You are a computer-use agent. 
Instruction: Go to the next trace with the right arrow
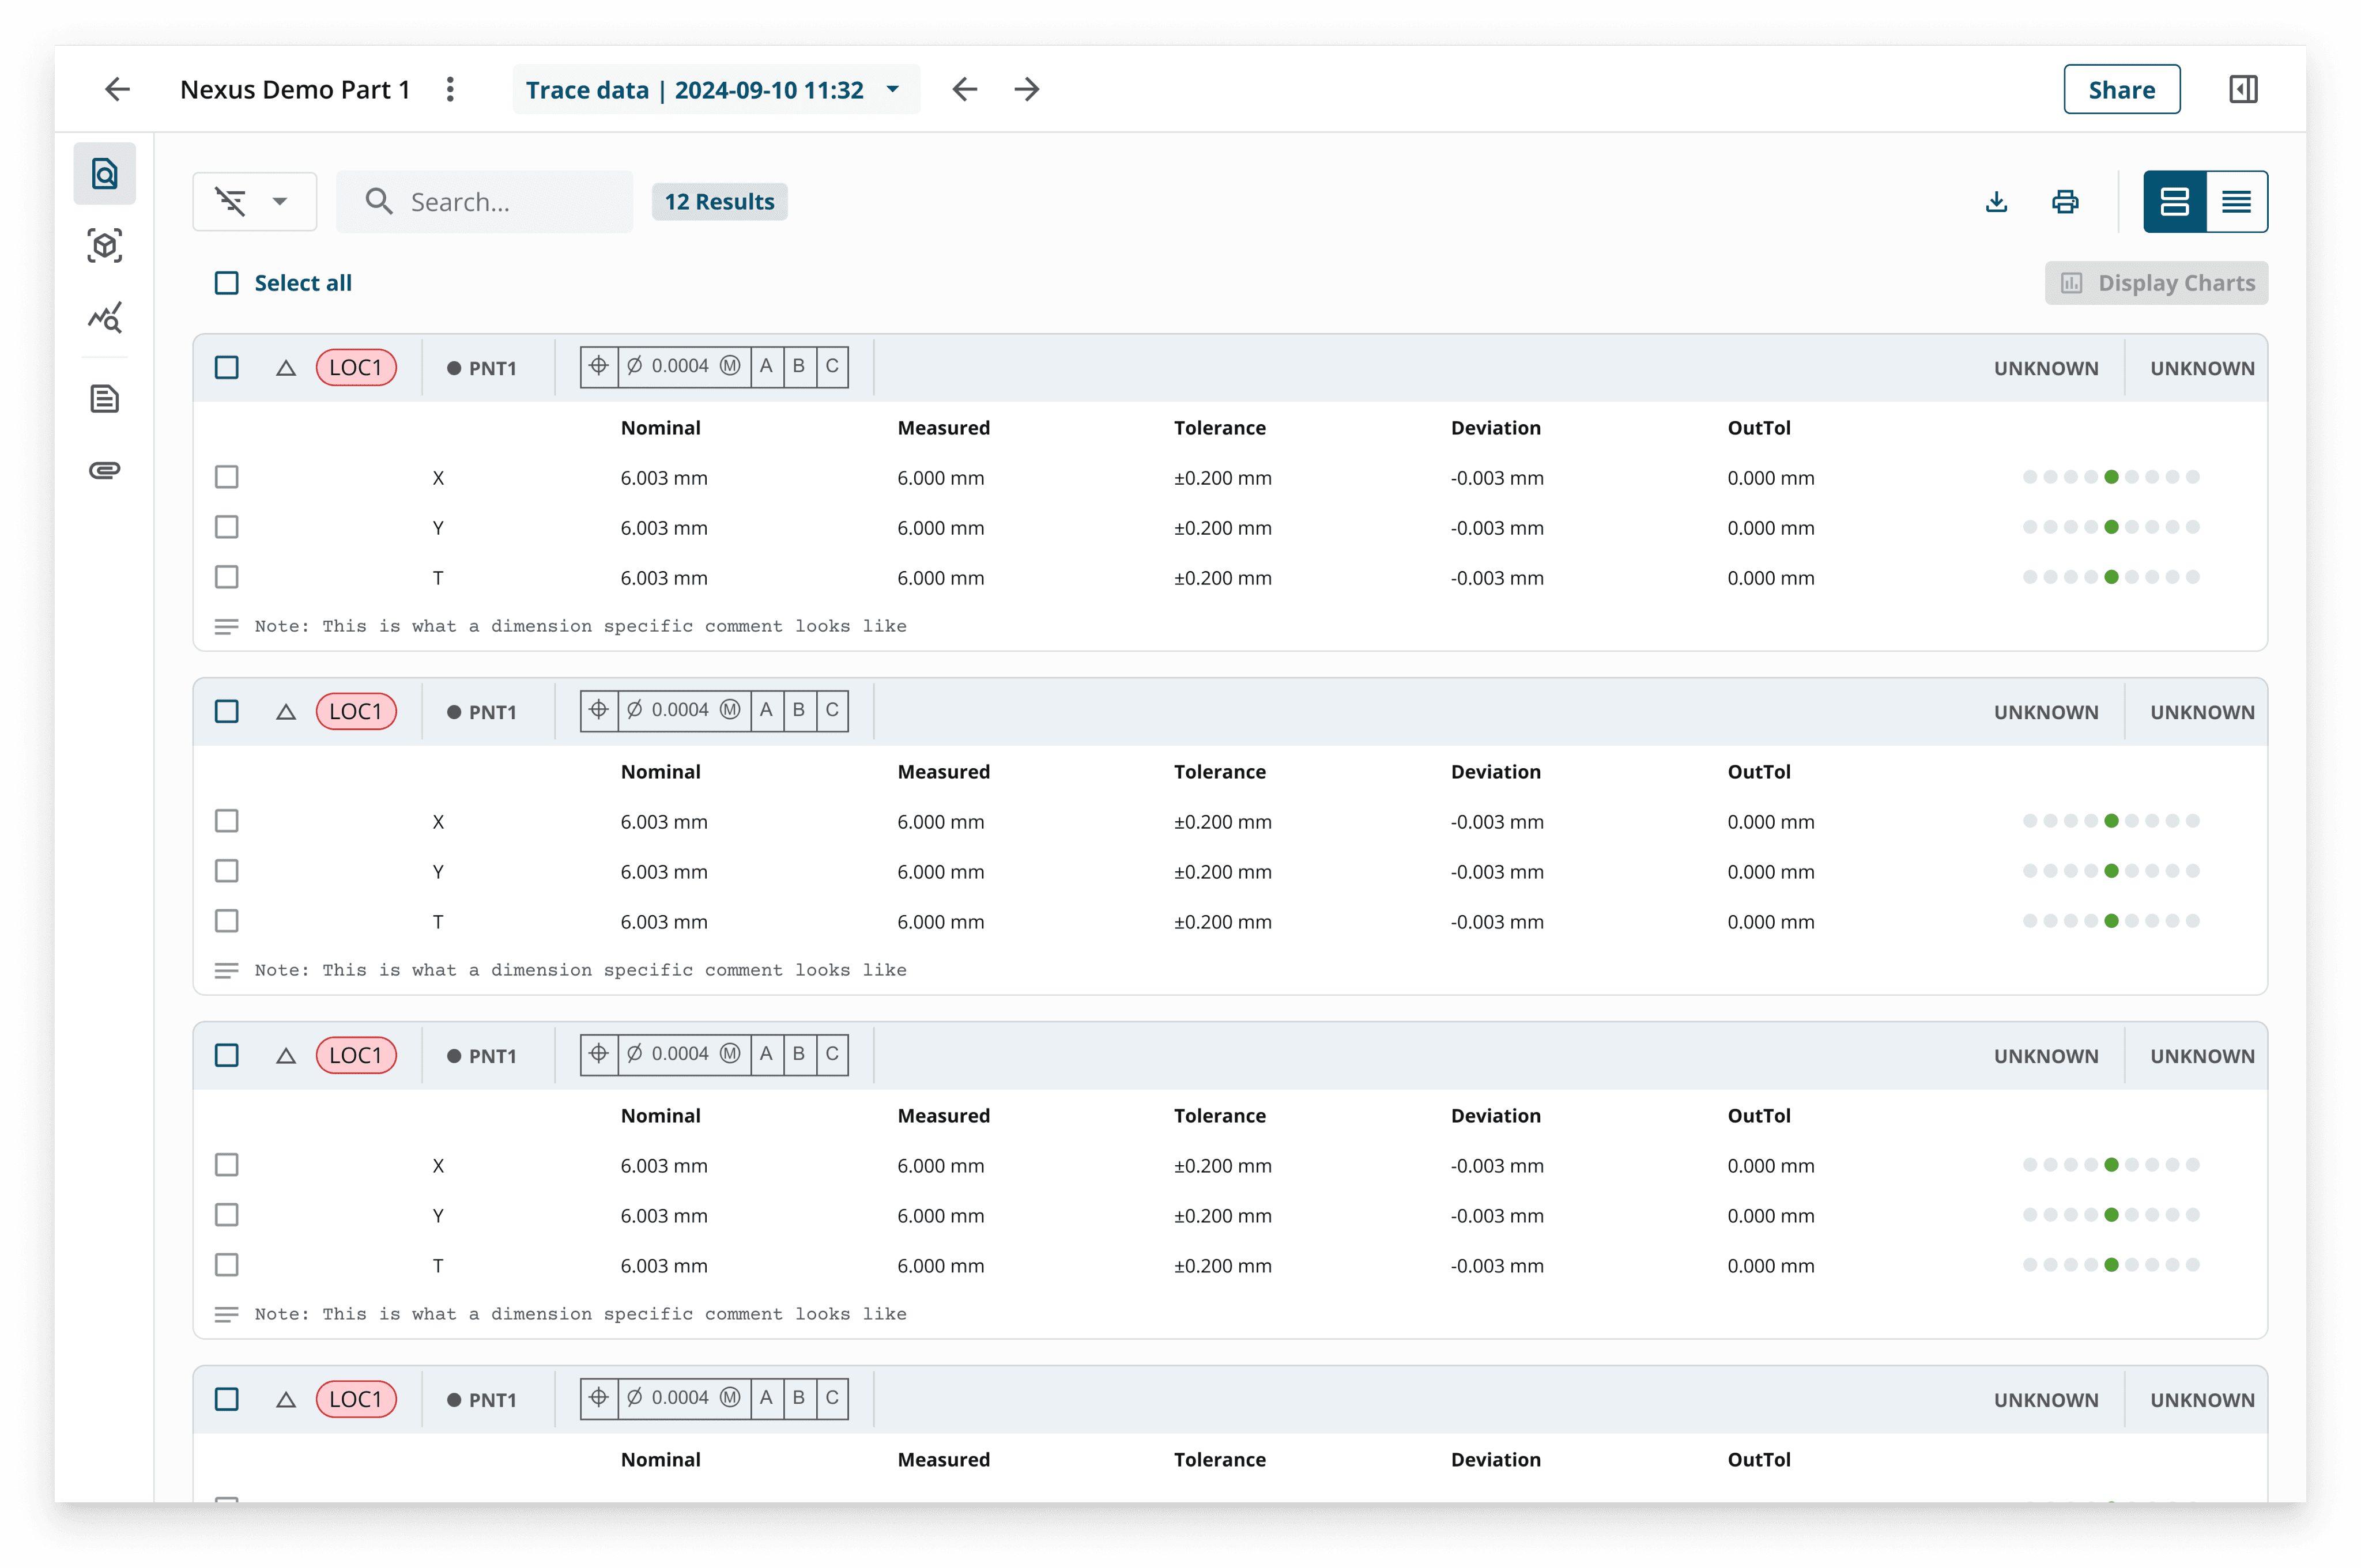coord(1027,89)
